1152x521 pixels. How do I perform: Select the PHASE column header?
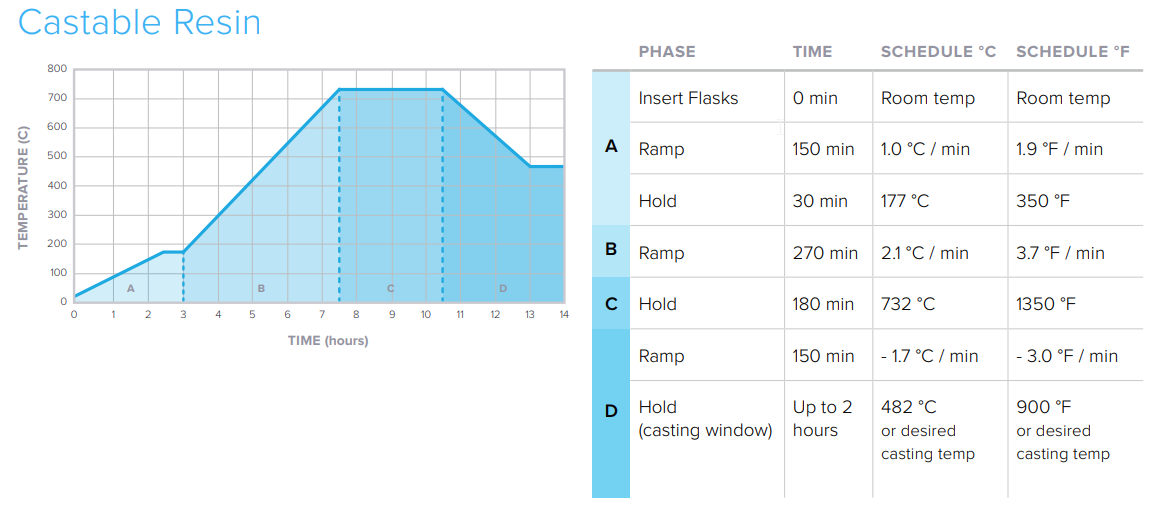[667, 52]
